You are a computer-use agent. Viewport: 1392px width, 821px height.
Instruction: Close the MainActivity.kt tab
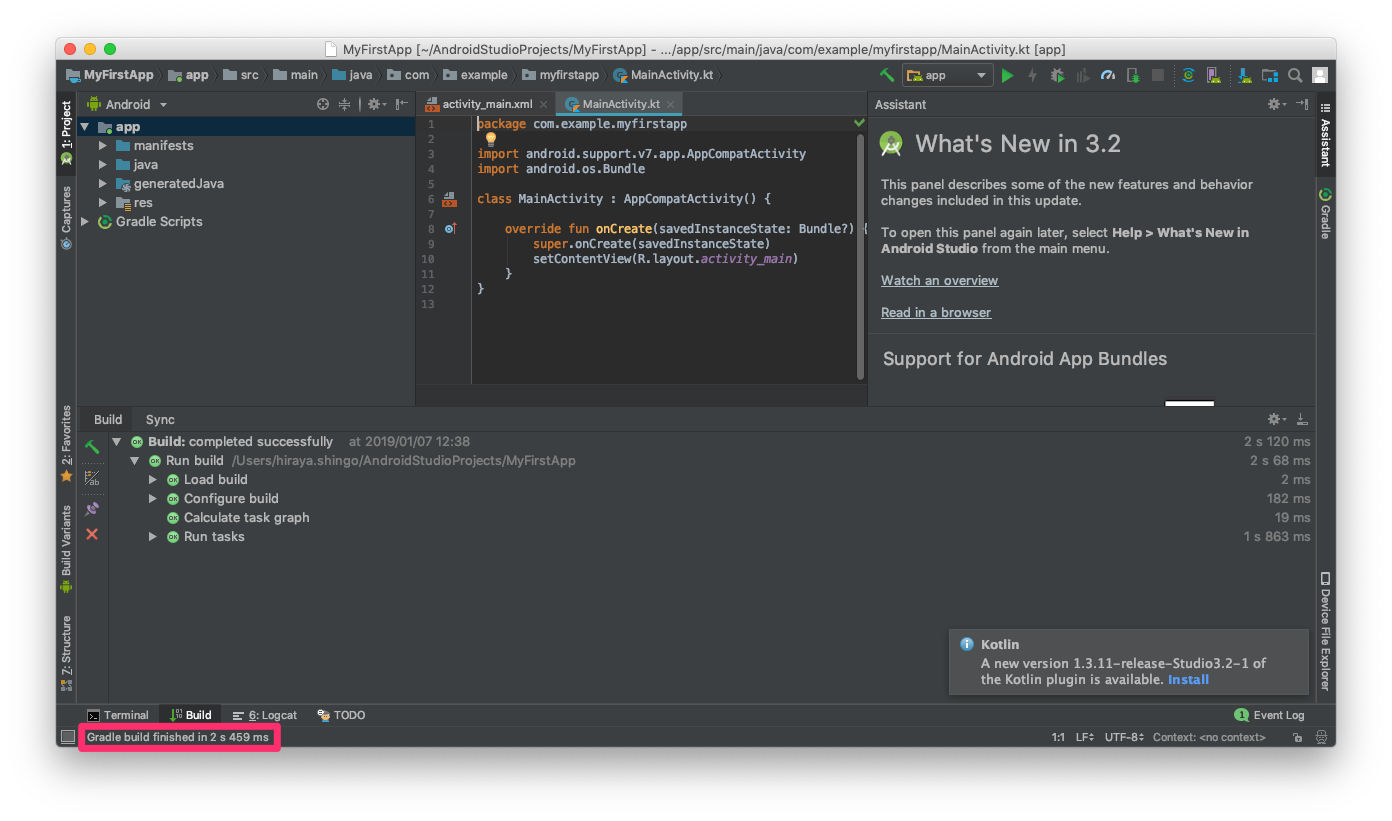point(671,104)
